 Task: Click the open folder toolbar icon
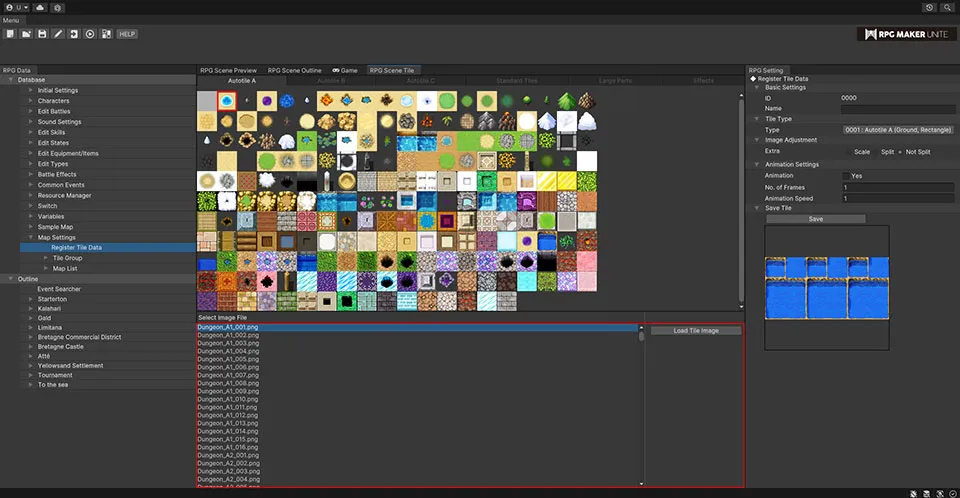point(26,34)
